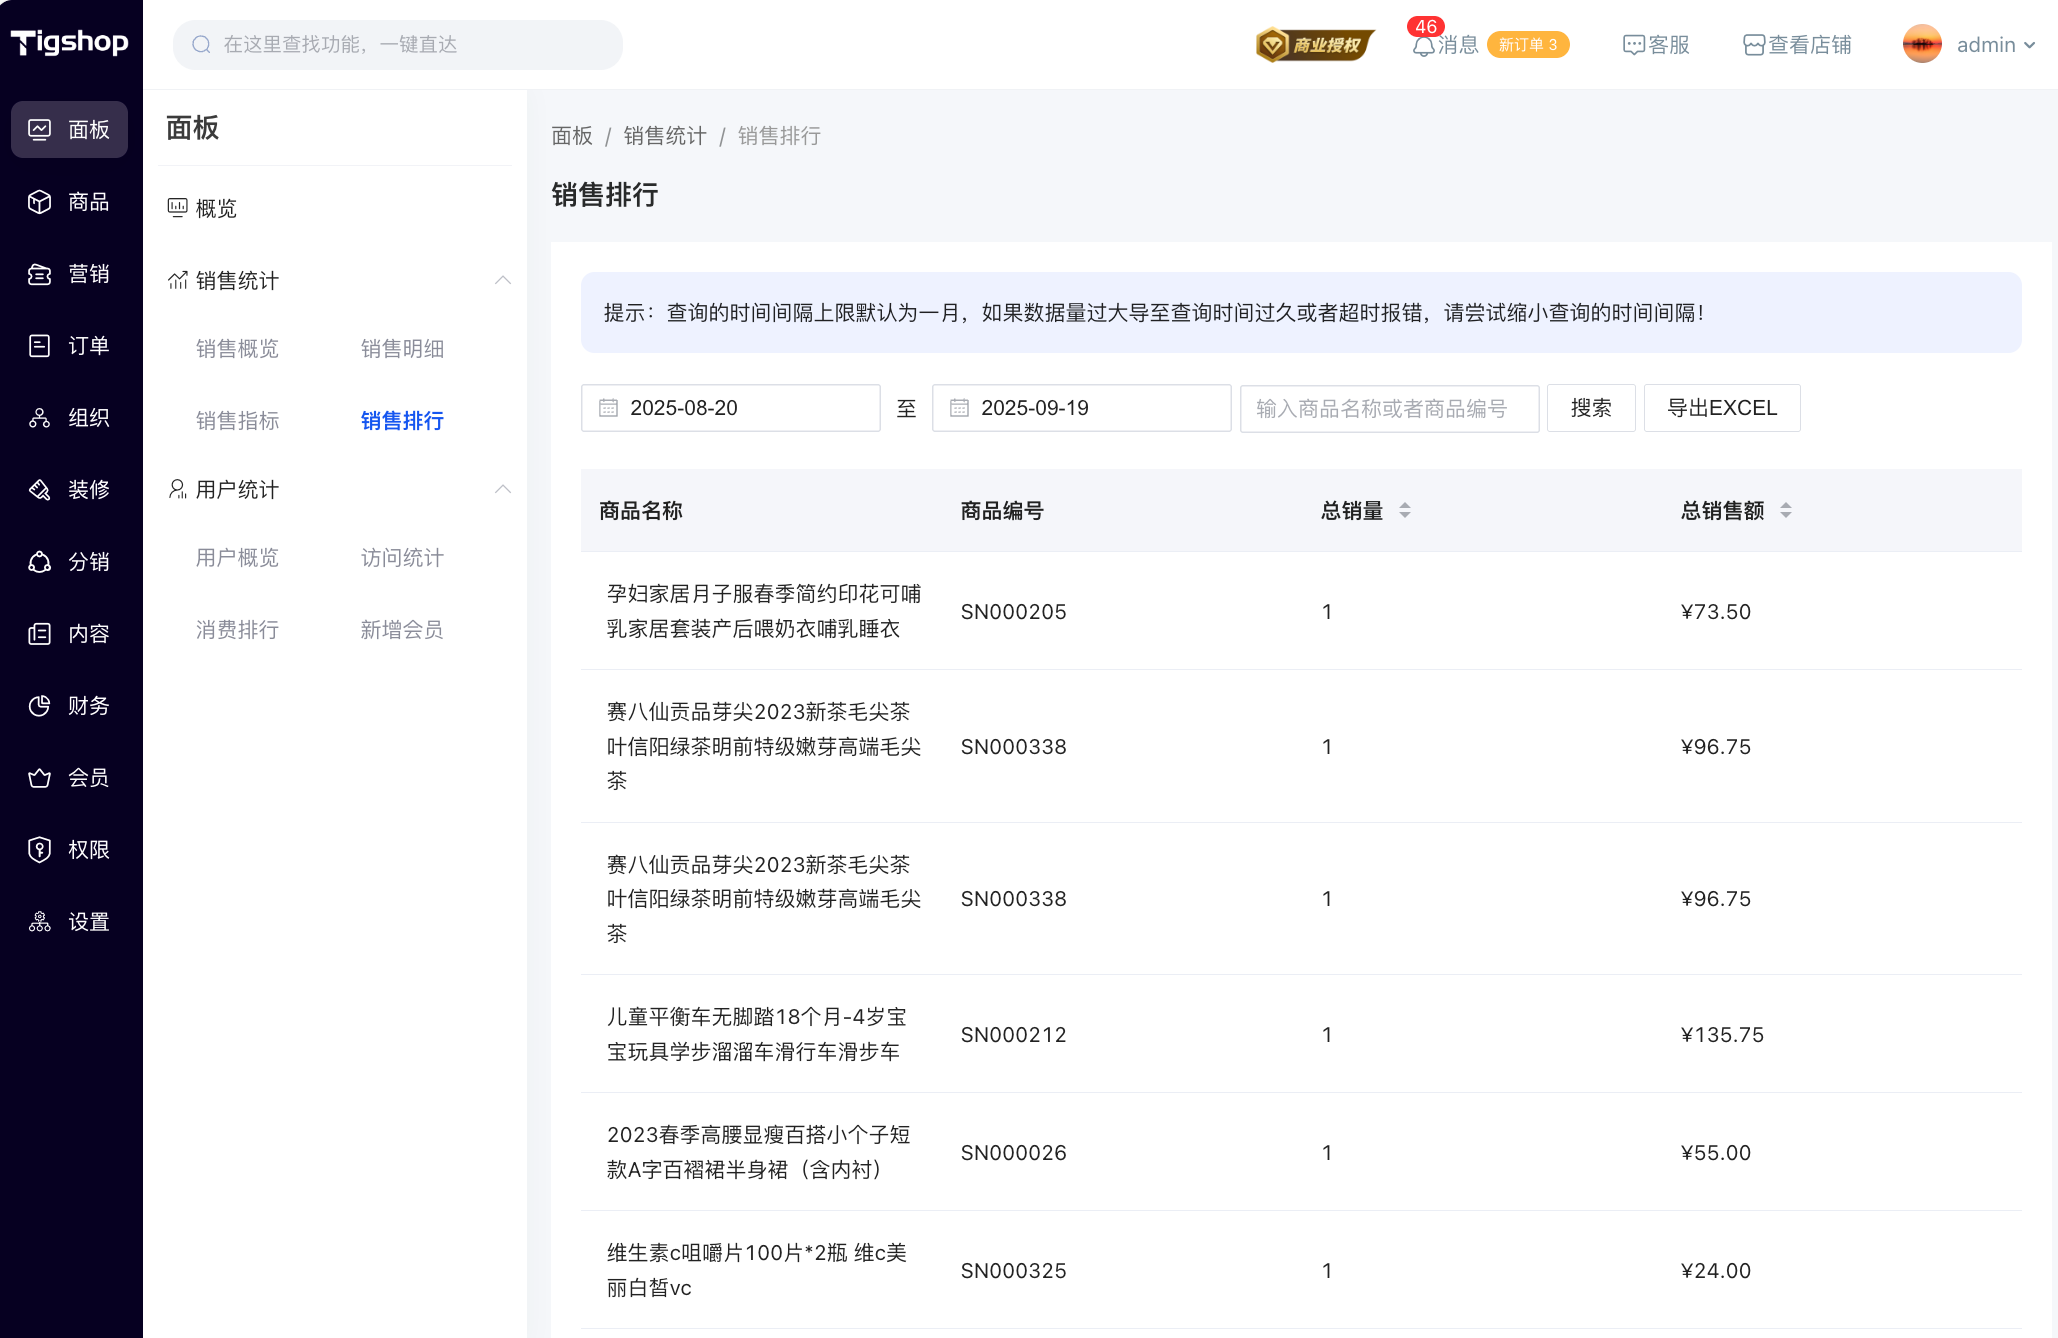Click the 导出EXCEL export button
The image size is (2058, 1338).
(1721, 408)
